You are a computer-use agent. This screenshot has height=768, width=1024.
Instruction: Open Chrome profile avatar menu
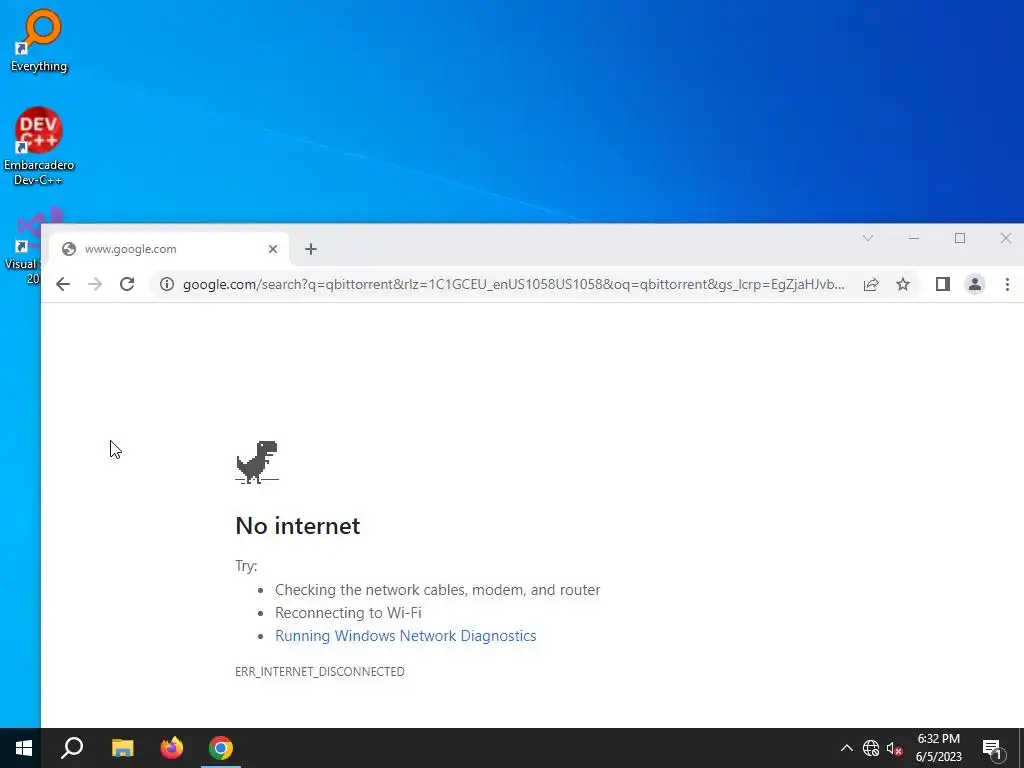point(974,284)
